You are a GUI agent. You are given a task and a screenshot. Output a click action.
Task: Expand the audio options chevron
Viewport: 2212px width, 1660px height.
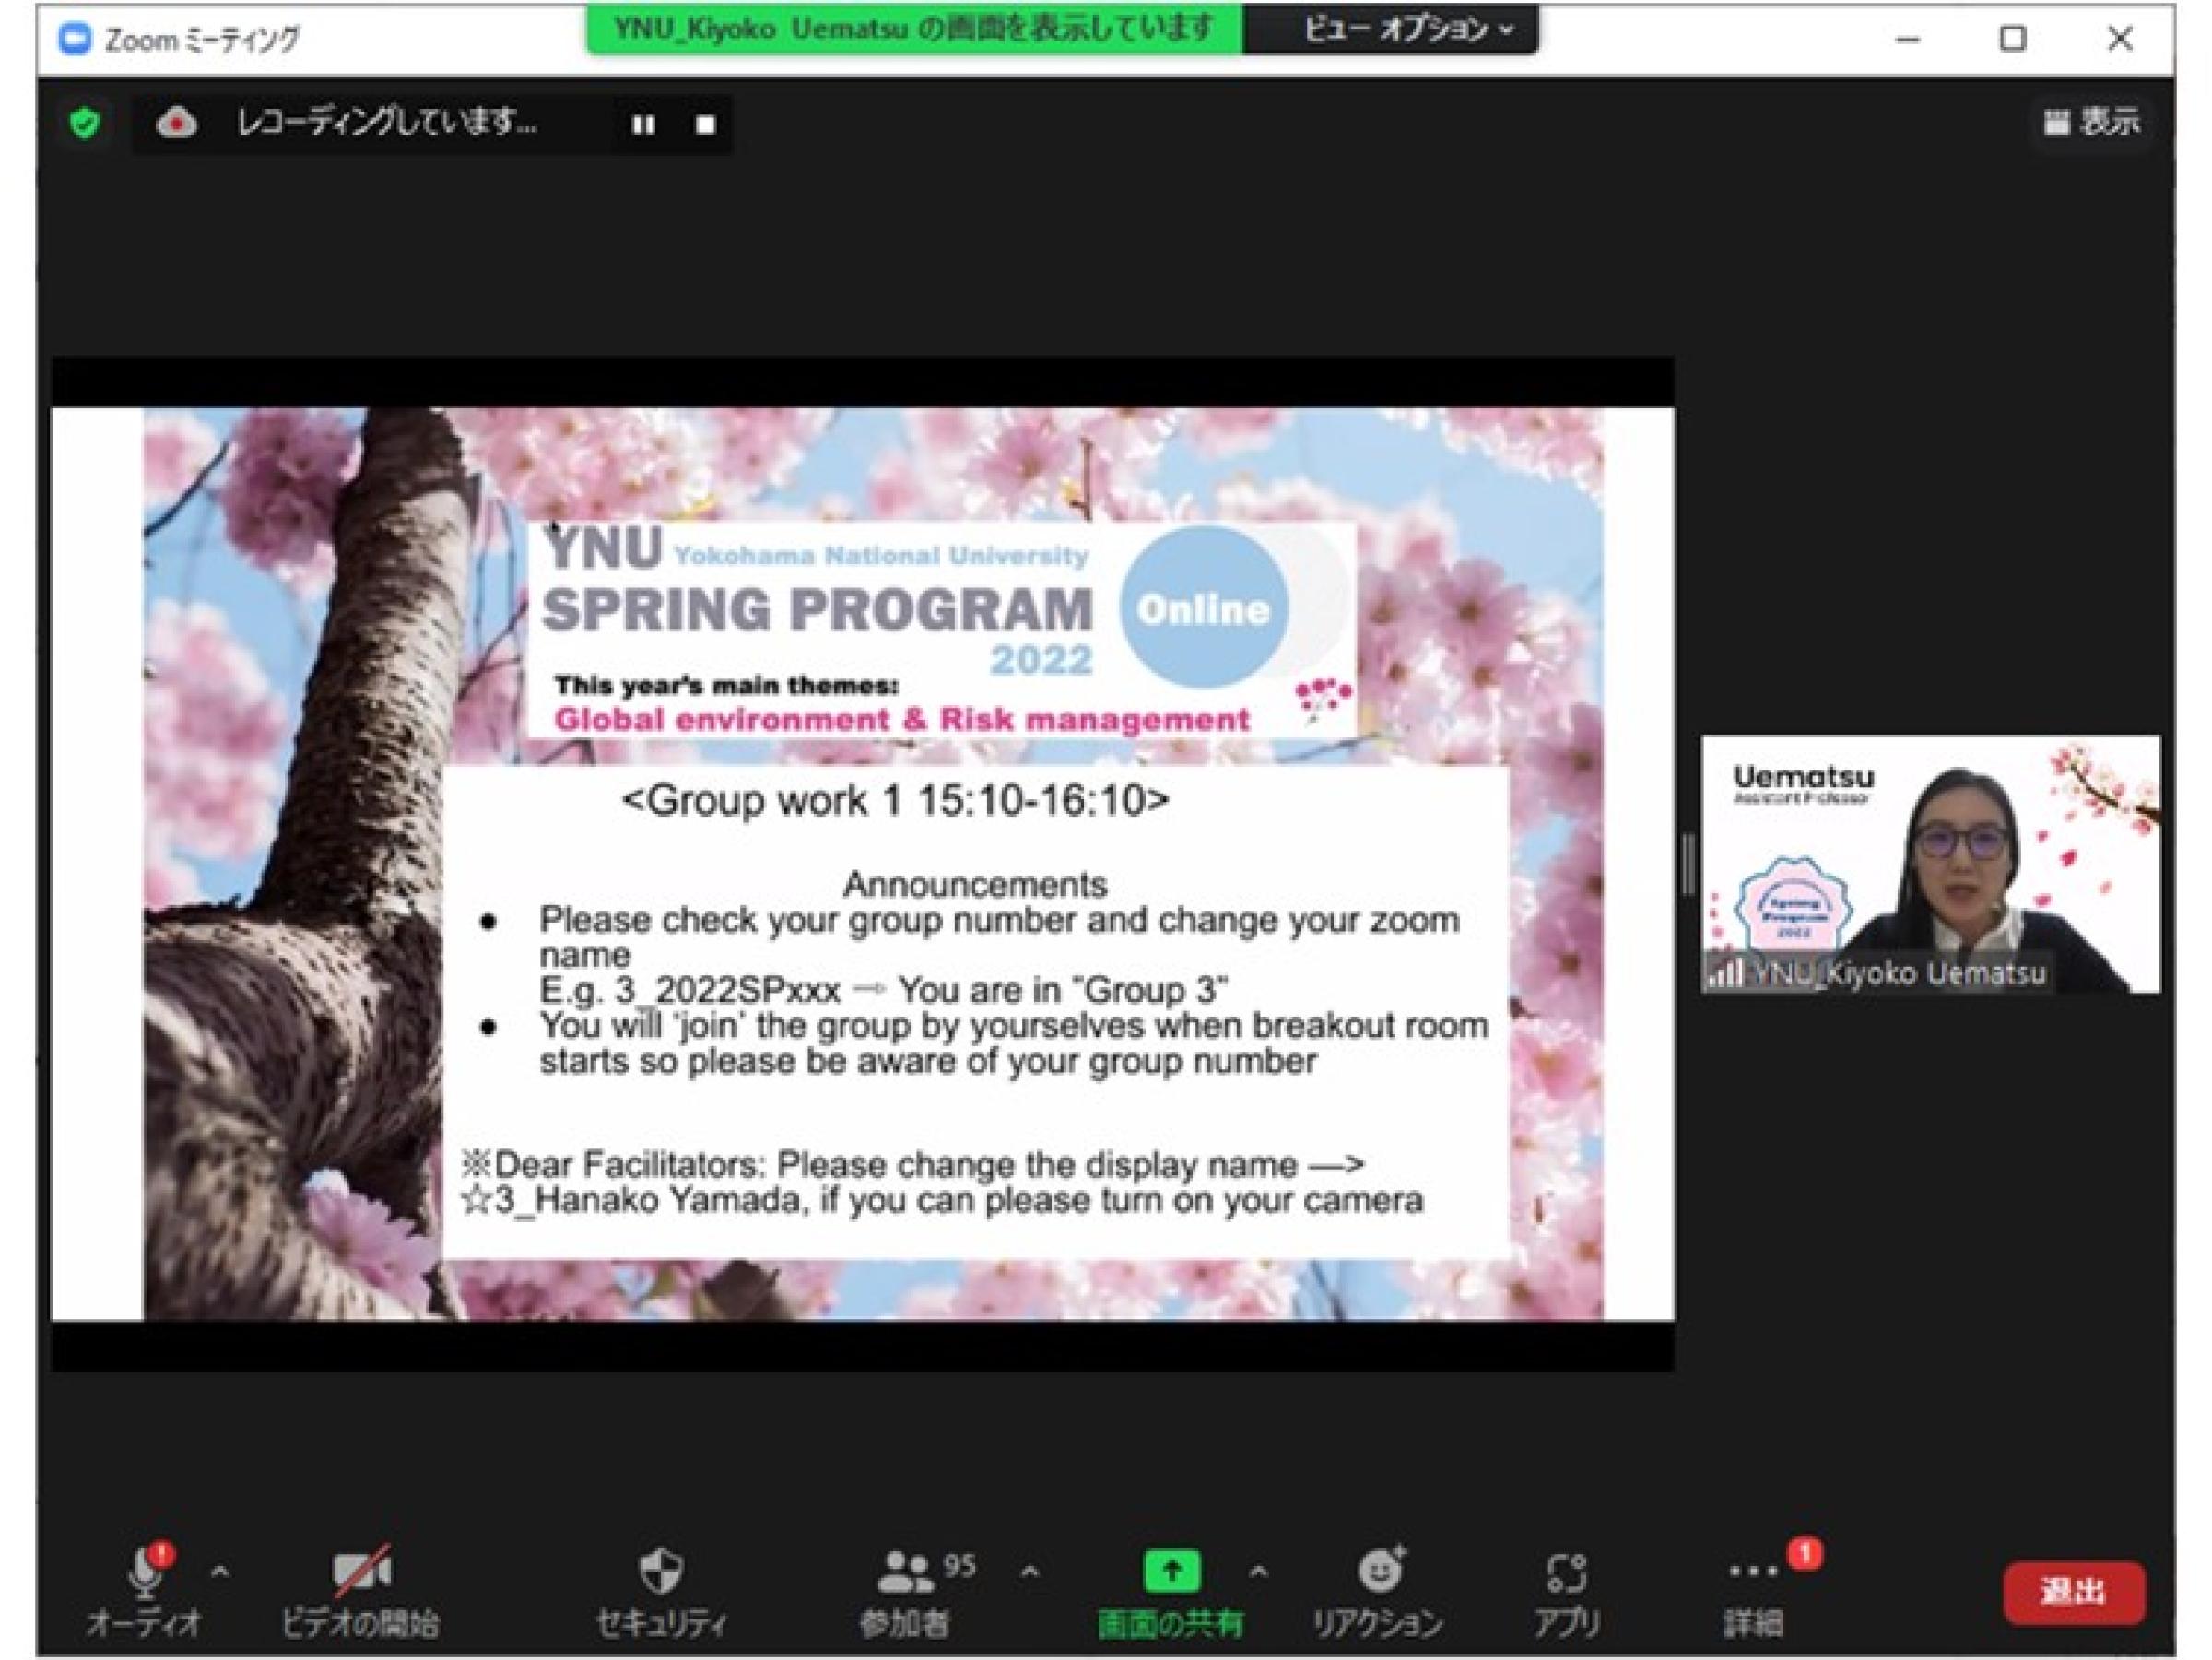tap(220, 1572)
